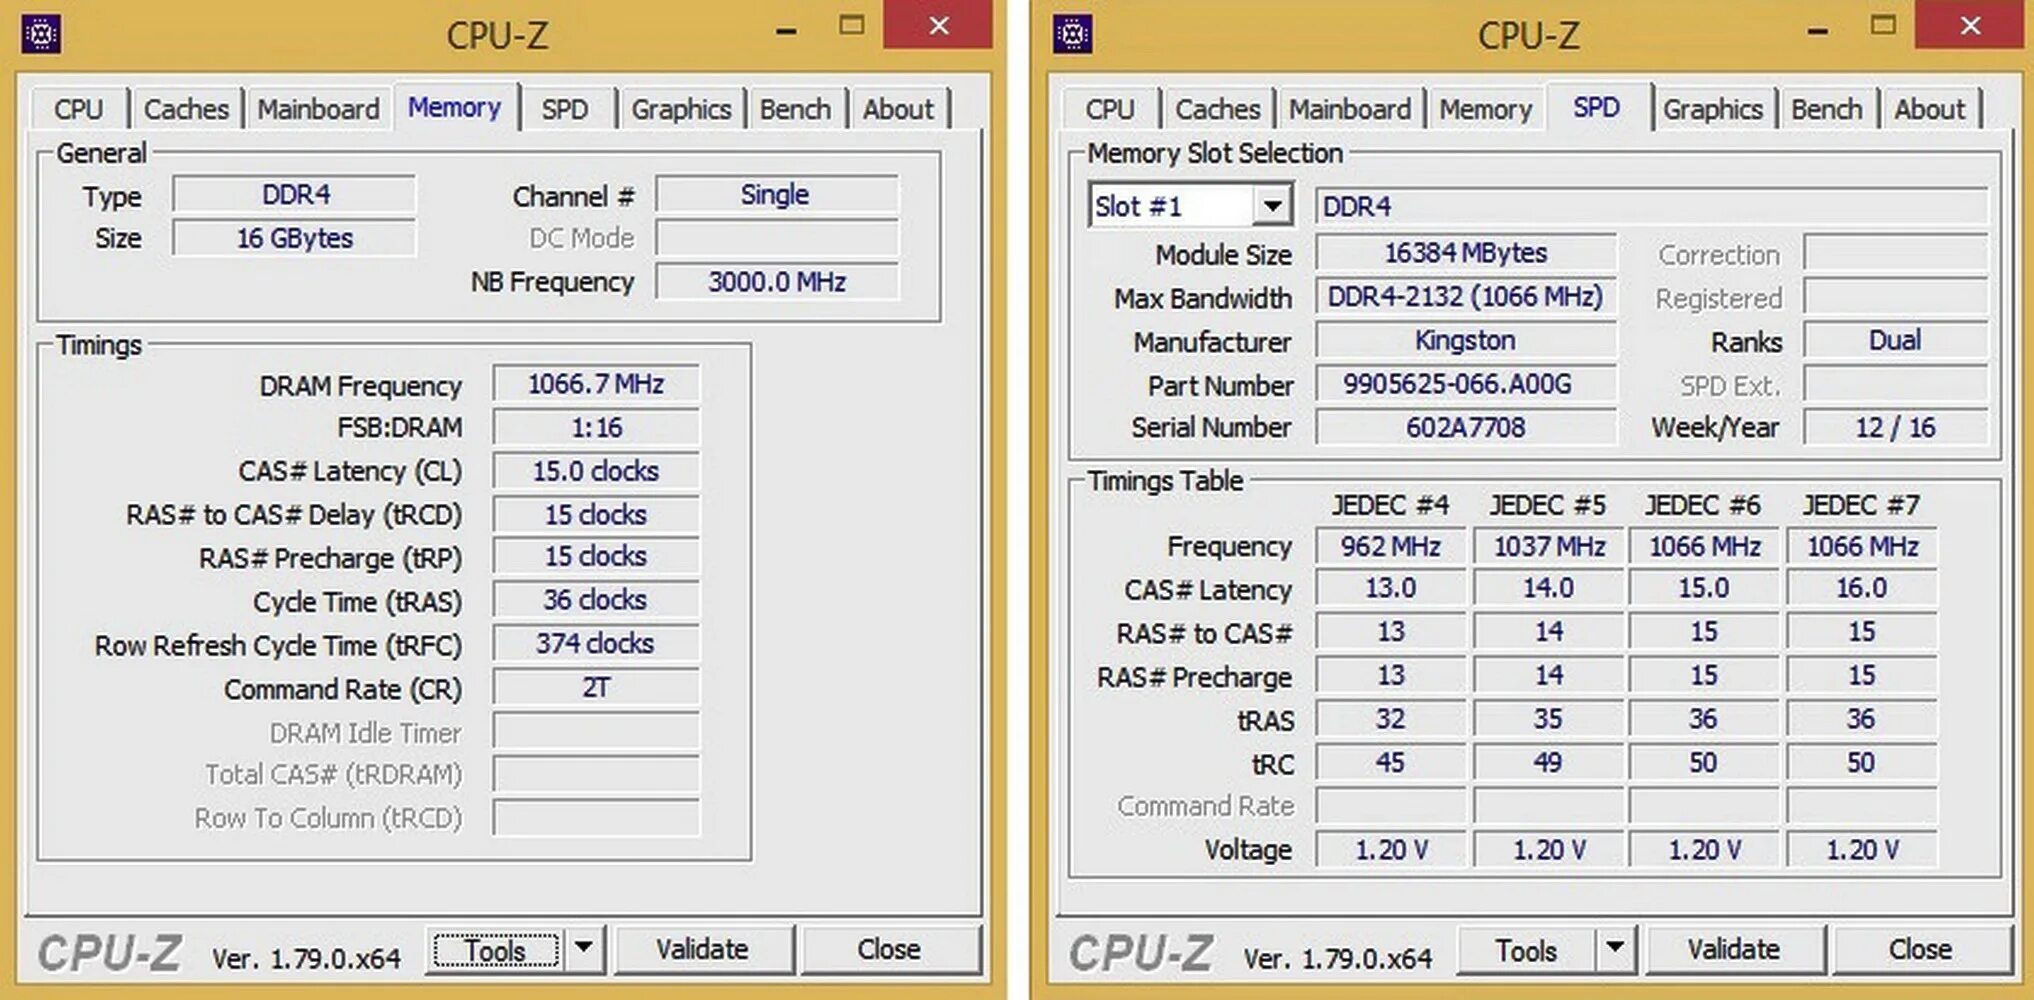
Task: Select the Memory tab in the left window
Action: [x=454, y=106]
